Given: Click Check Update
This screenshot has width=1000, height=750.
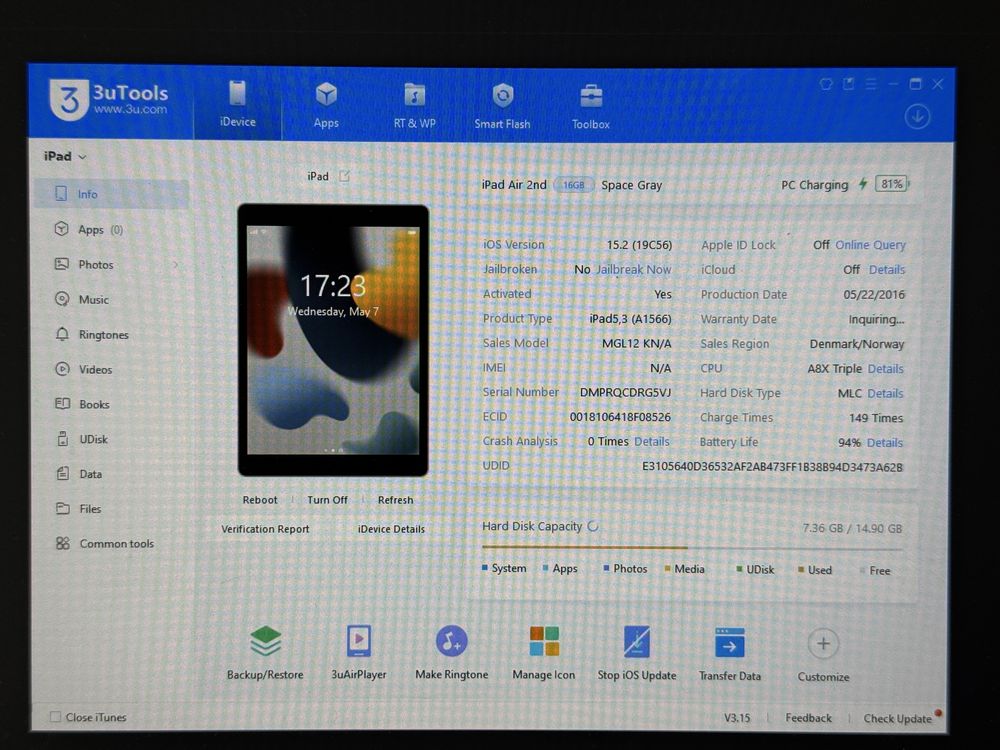Looking at the screenshot, I should point(897,719).
